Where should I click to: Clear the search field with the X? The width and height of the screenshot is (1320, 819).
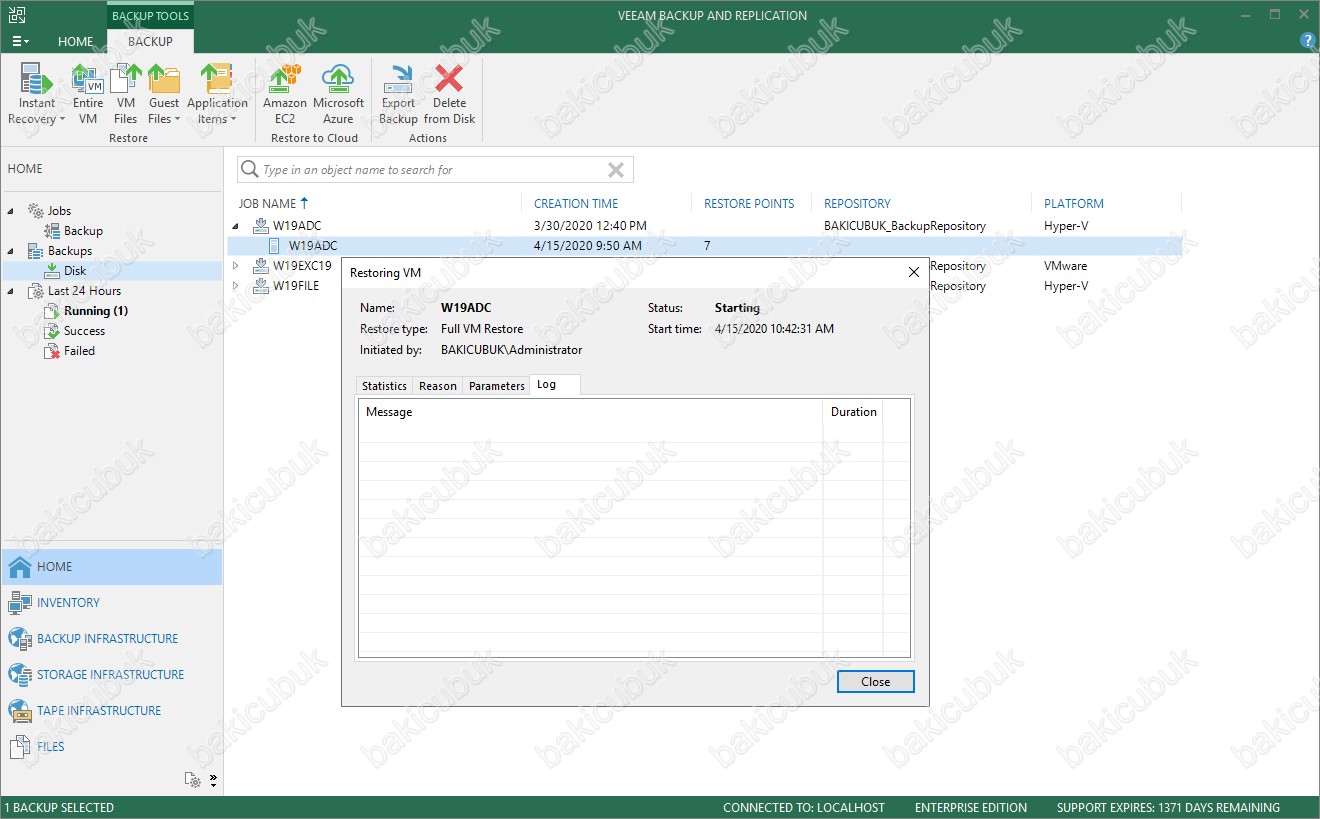[x=616, y=170]
